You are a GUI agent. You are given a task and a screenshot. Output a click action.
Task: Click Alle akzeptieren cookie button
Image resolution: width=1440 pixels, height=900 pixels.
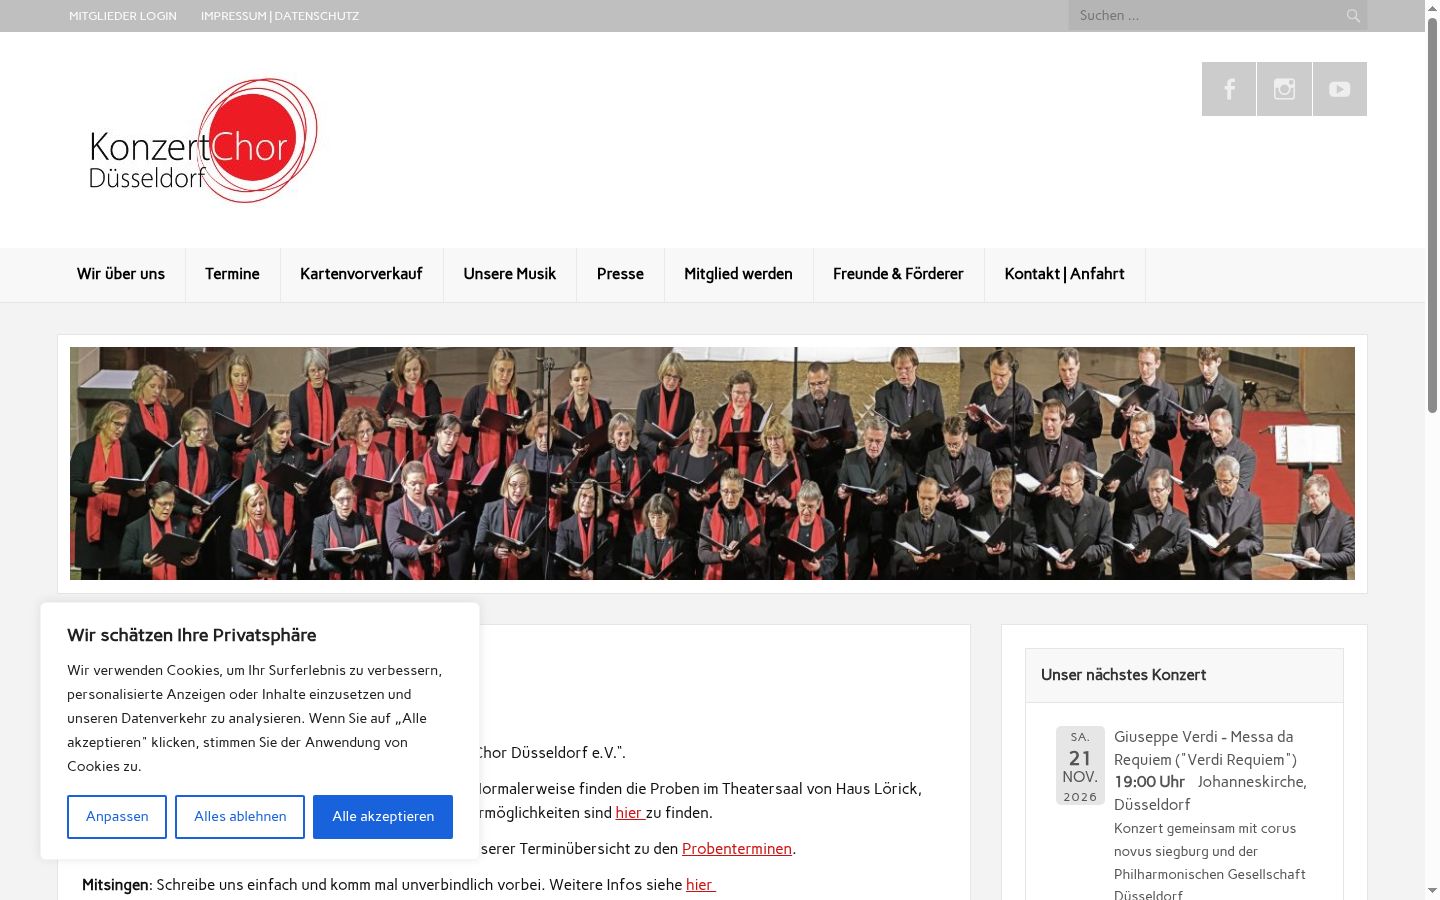tap(383, 817)
